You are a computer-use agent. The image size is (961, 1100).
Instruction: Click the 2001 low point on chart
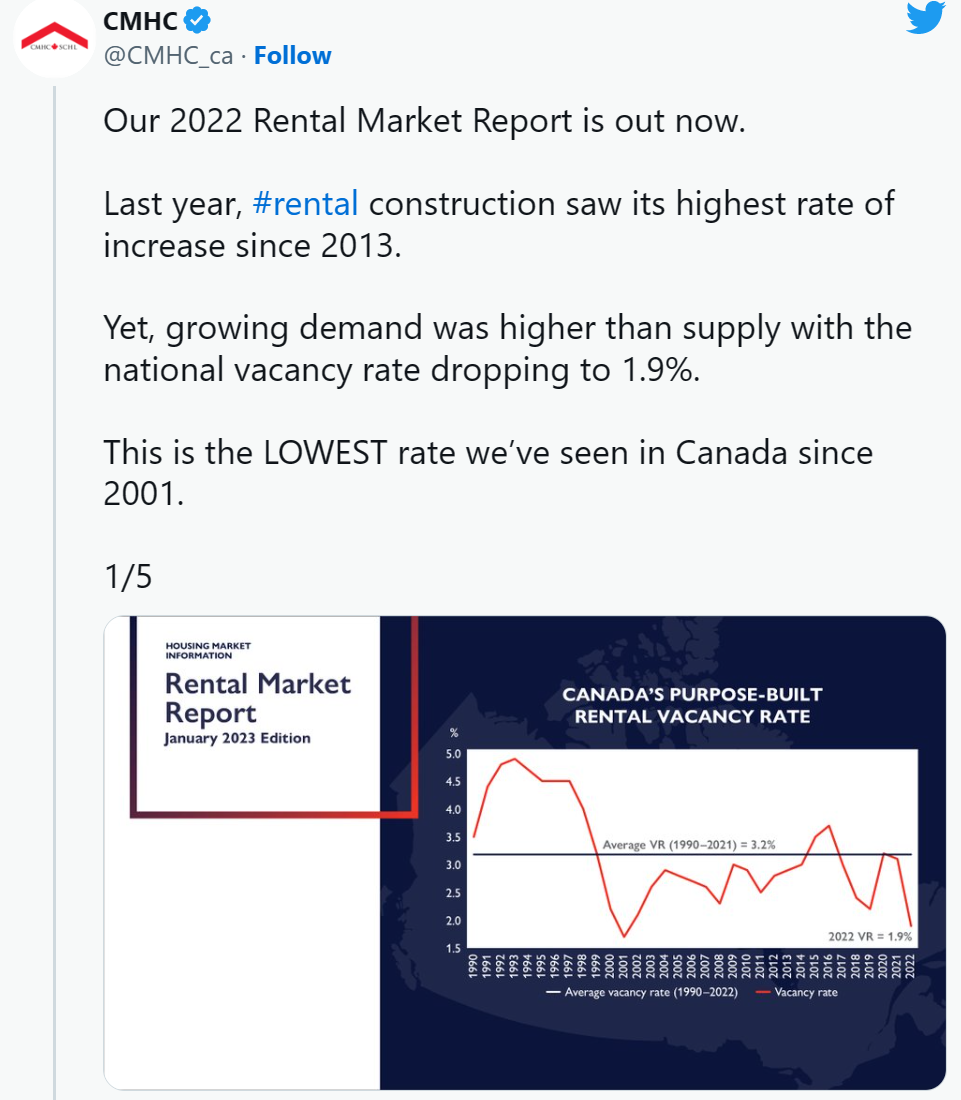[624, 937]
